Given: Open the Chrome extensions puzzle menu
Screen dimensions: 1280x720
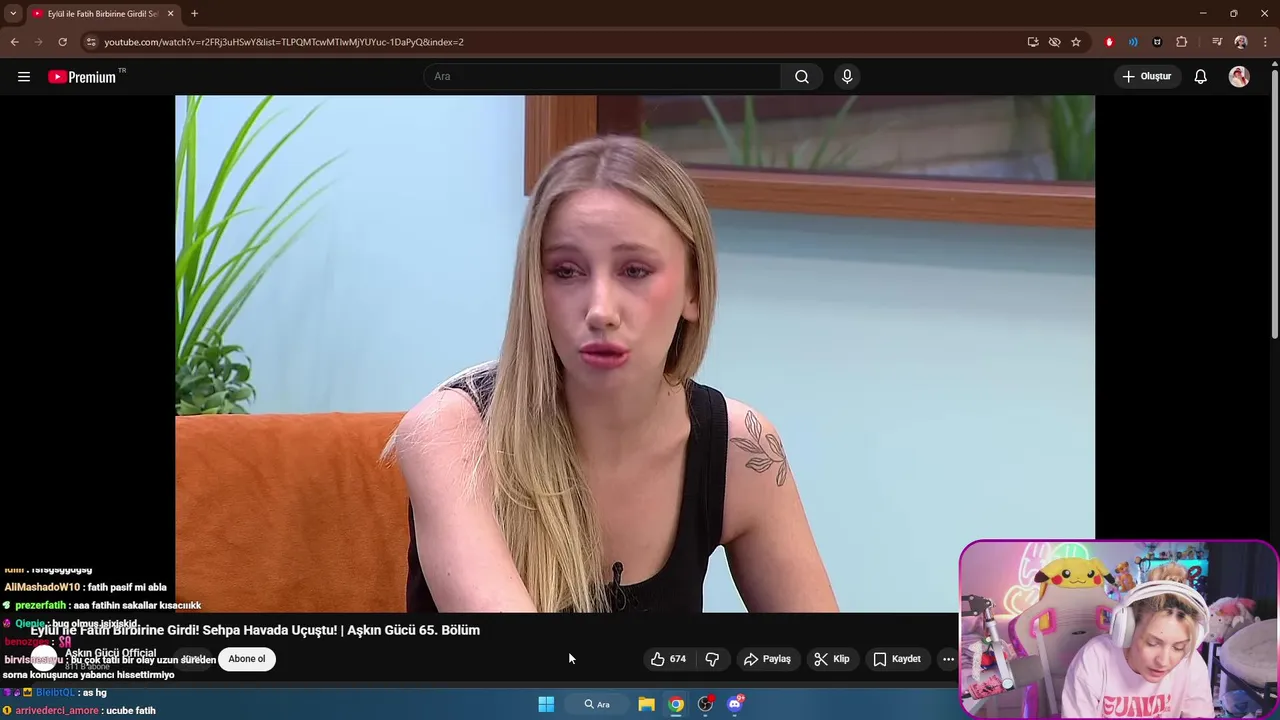Looking at the screenshot, I should (x=1182, y=42).
